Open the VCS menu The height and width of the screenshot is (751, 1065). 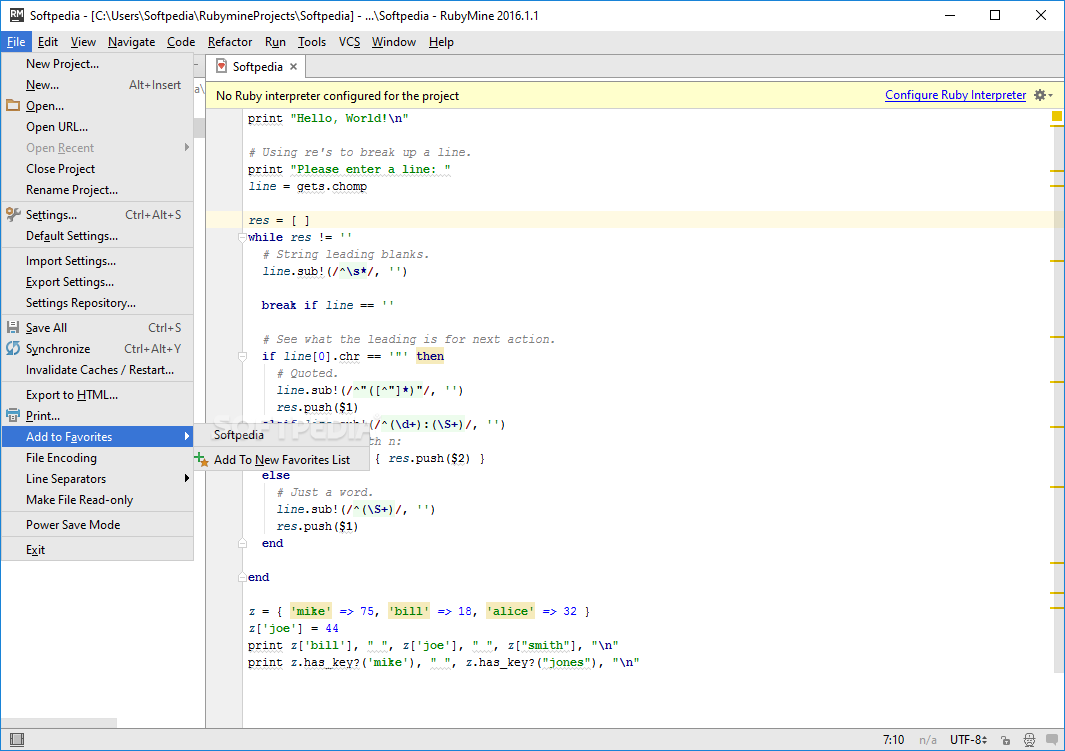[x=349, y=42]
